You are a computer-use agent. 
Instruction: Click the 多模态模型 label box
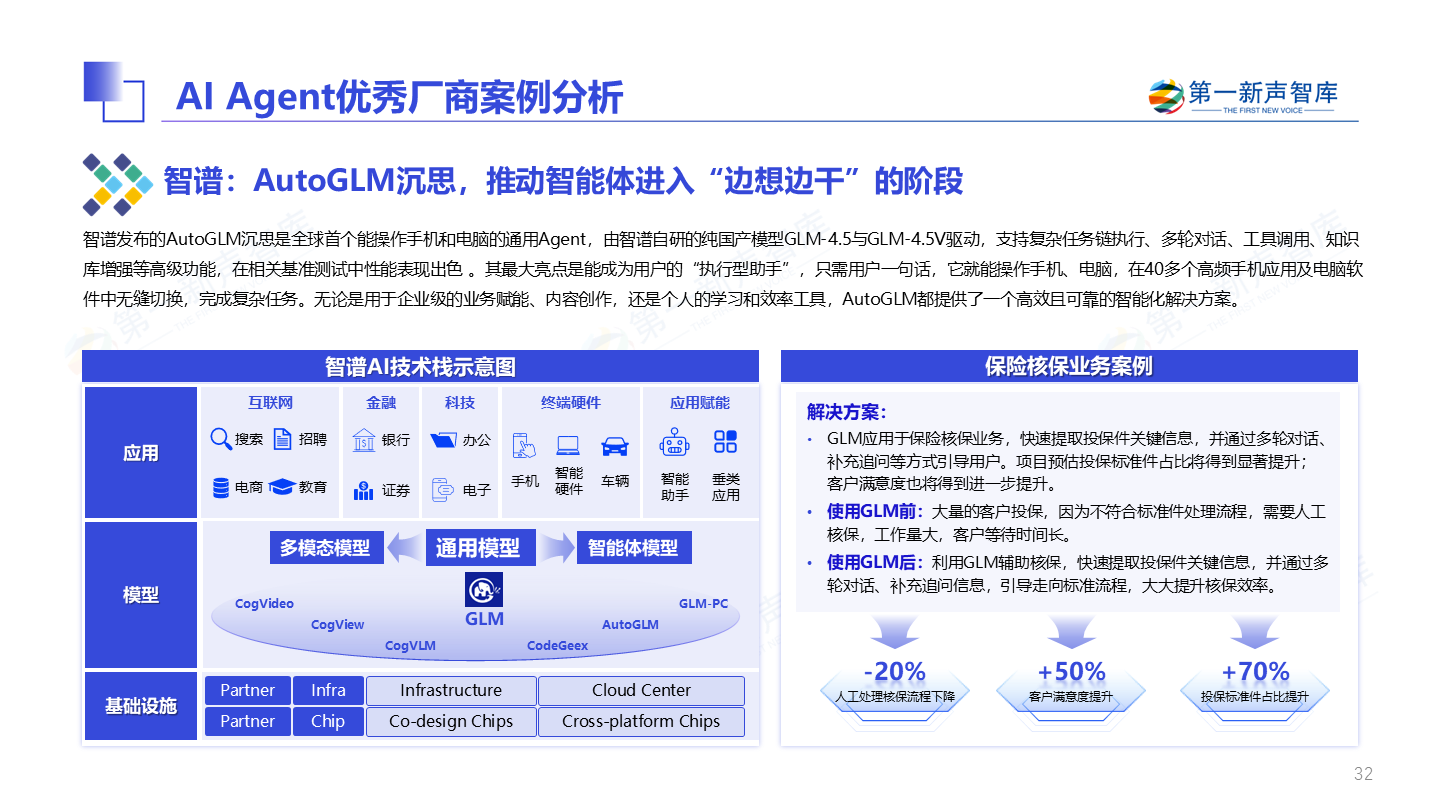(x=326, y=548)
